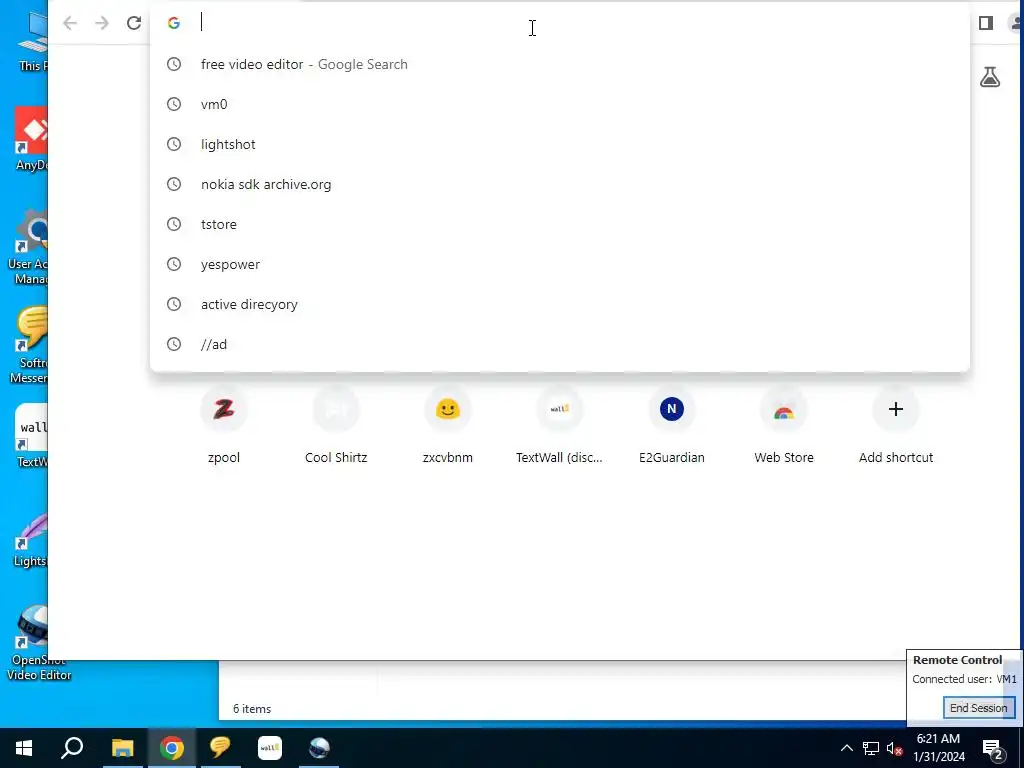
Task: Select the This PC desktop icon
Action: [33, 41]
